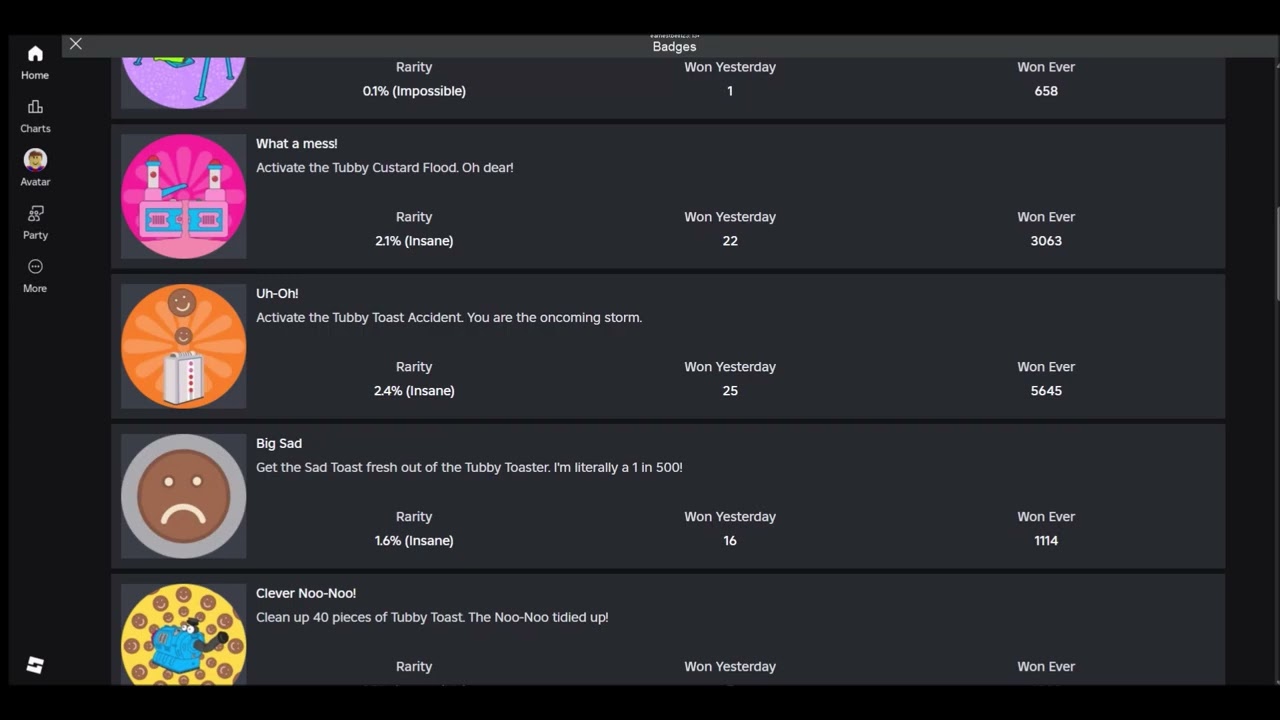This screenshot has width=1280, height=720.
Task: Click the Badges header title
Action: [x=674, y=47]
